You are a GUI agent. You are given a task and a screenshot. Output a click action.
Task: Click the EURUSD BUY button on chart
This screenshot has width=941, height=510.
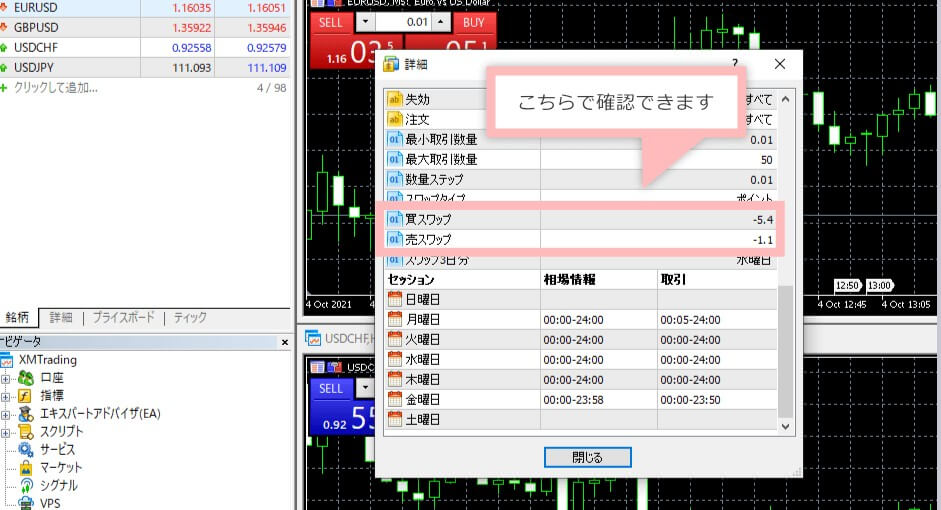474,23
